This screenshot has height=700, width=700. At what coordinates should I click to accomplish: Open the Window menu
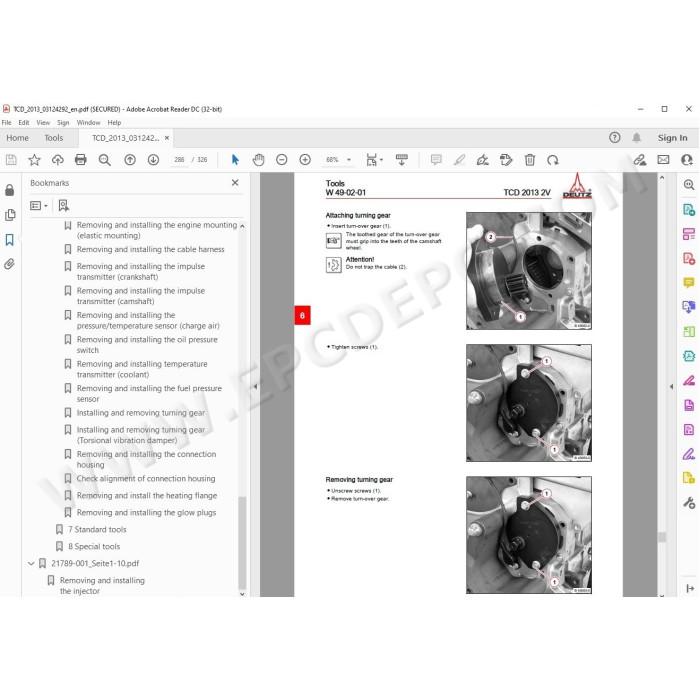[88, 122]
